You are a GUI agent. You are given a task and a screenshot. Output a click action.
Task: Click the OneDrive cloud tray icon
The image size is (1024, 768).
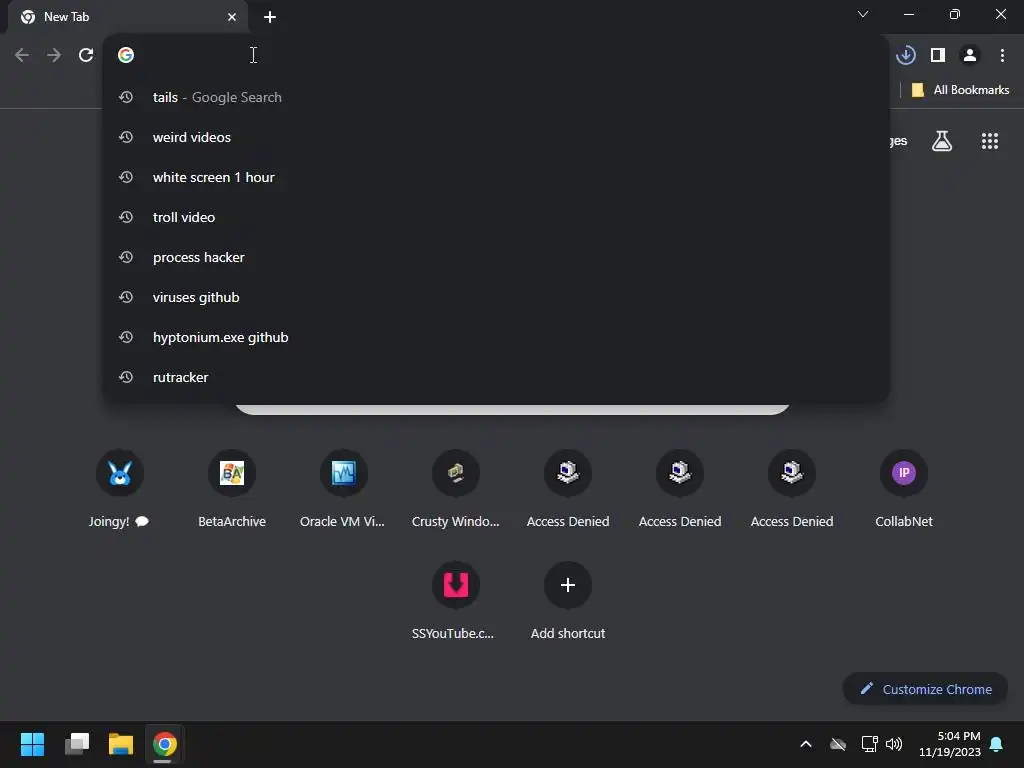click(x=838, y=744)
